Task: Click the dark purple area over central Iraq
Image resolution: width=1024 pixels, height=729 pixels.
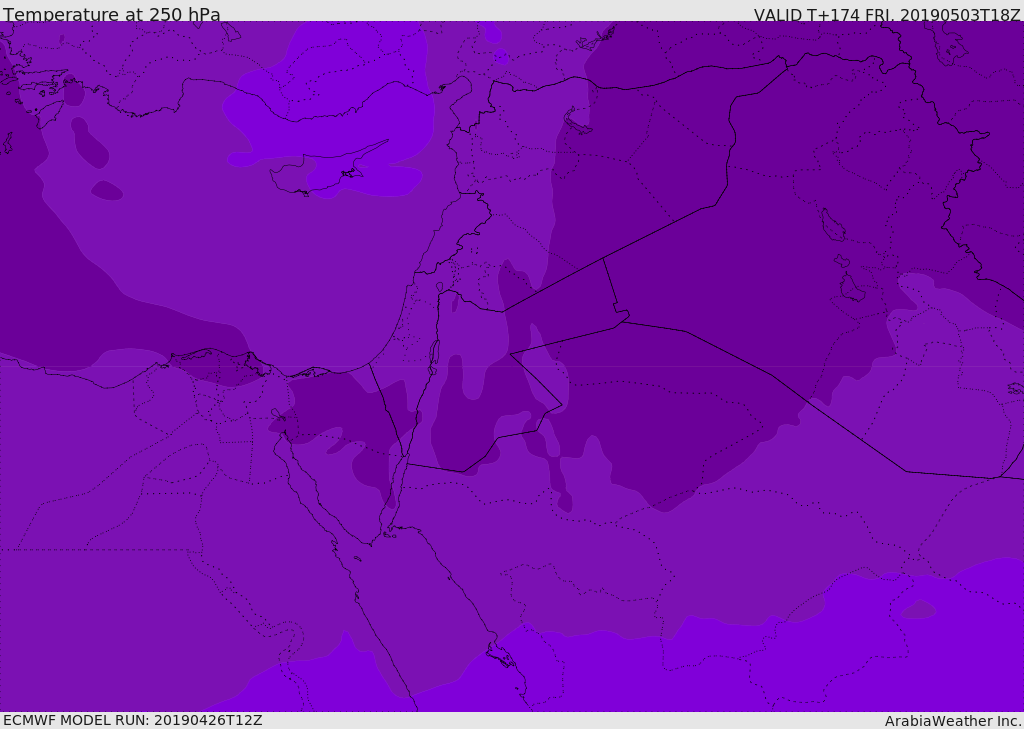Action: point(751,261)
